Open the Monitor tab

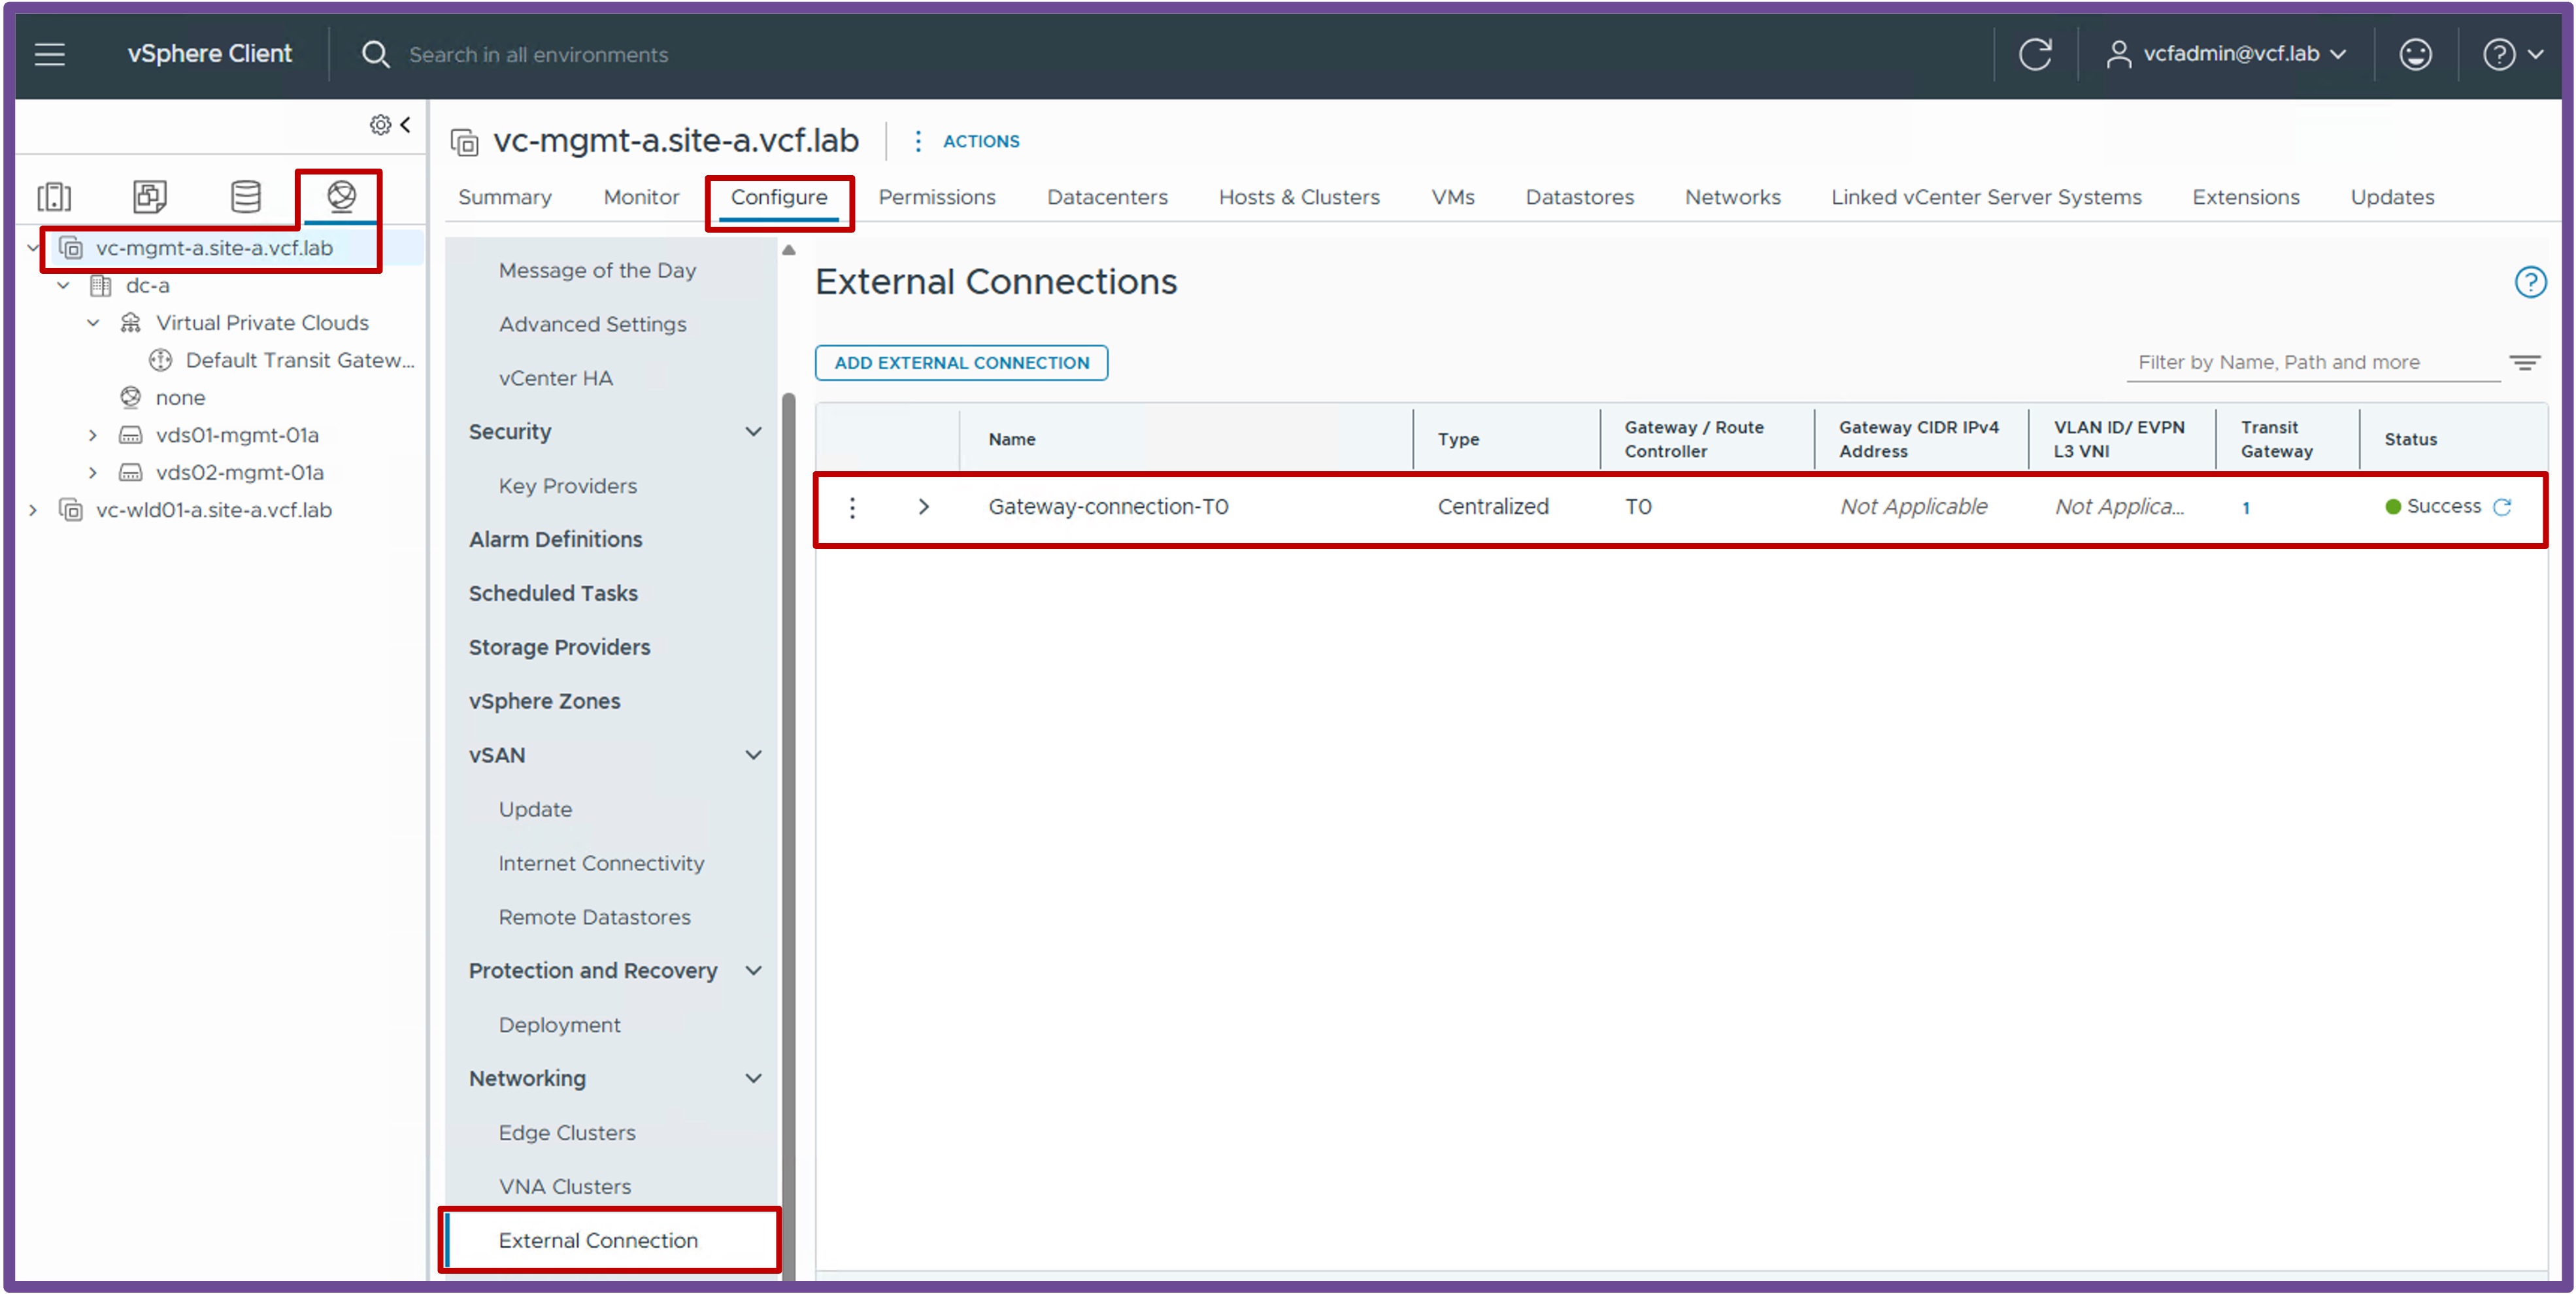tap(641, 197)
